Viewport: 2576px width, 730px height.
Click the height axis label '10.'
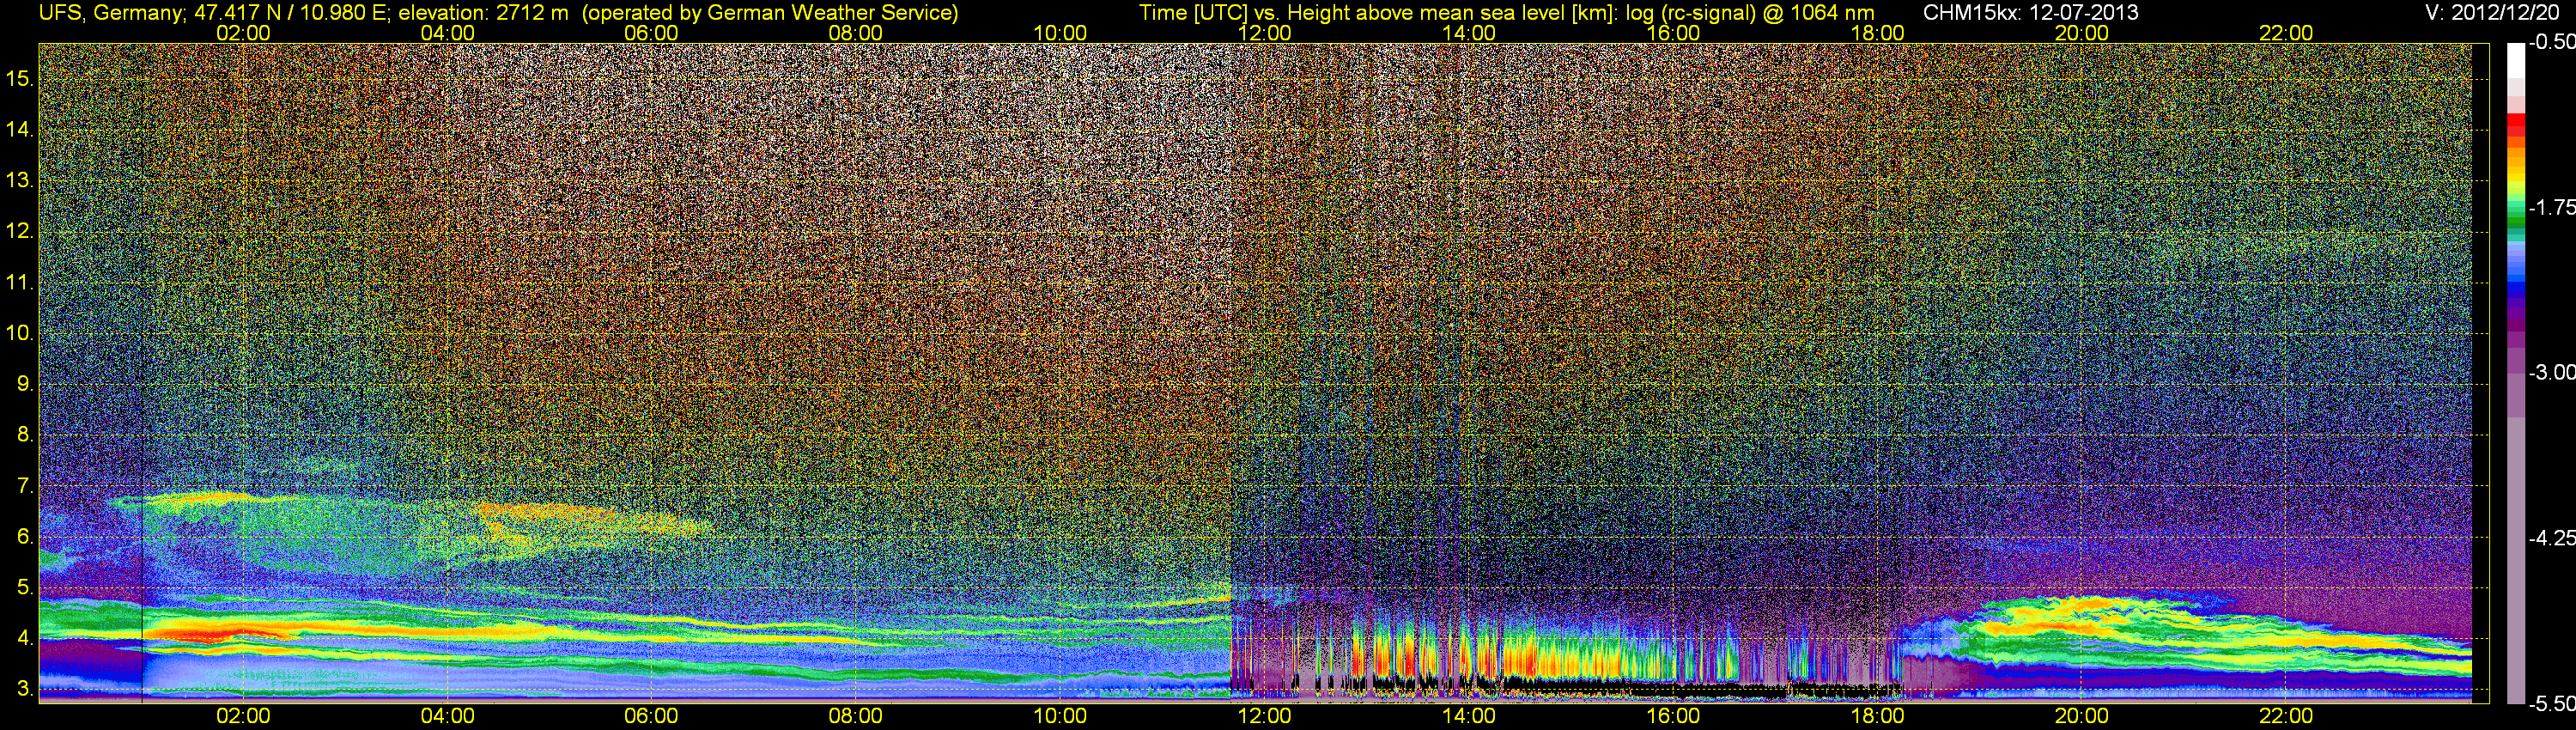(20, 333)
